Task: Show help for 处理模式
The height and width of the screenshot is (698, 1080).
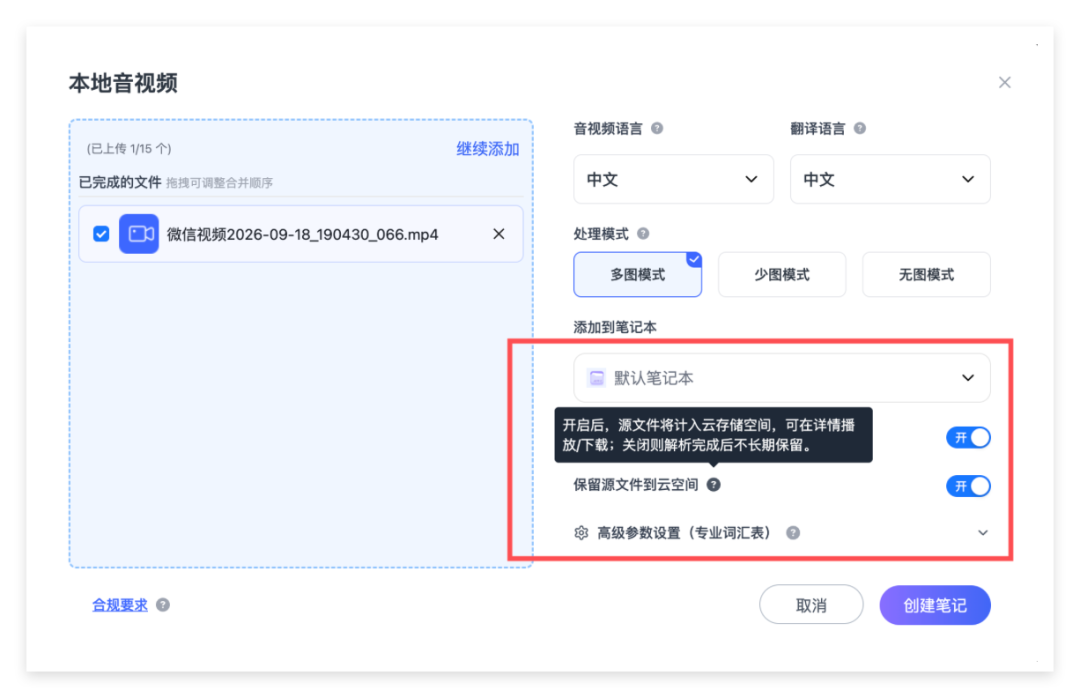Action: coord(643,234)
